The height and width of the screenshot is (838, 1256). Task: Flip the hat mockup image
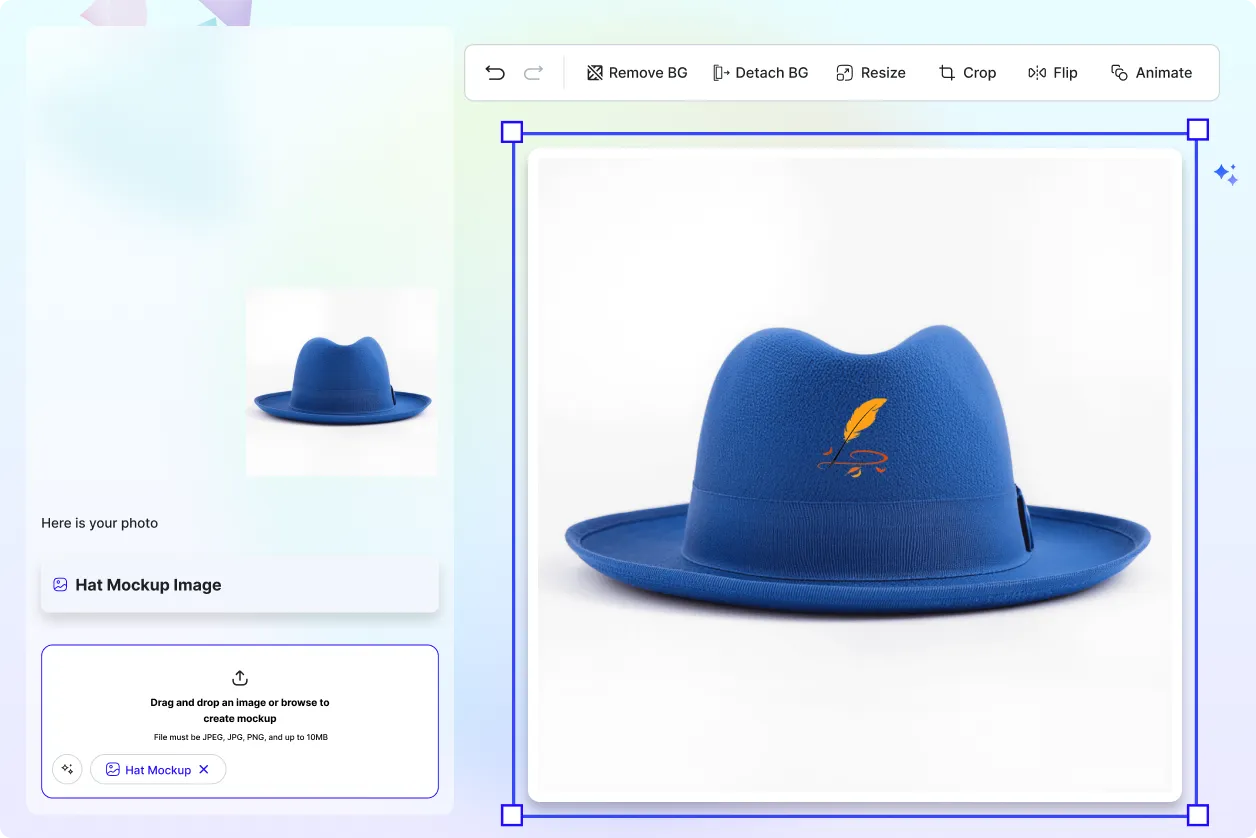coord(1052,72)
